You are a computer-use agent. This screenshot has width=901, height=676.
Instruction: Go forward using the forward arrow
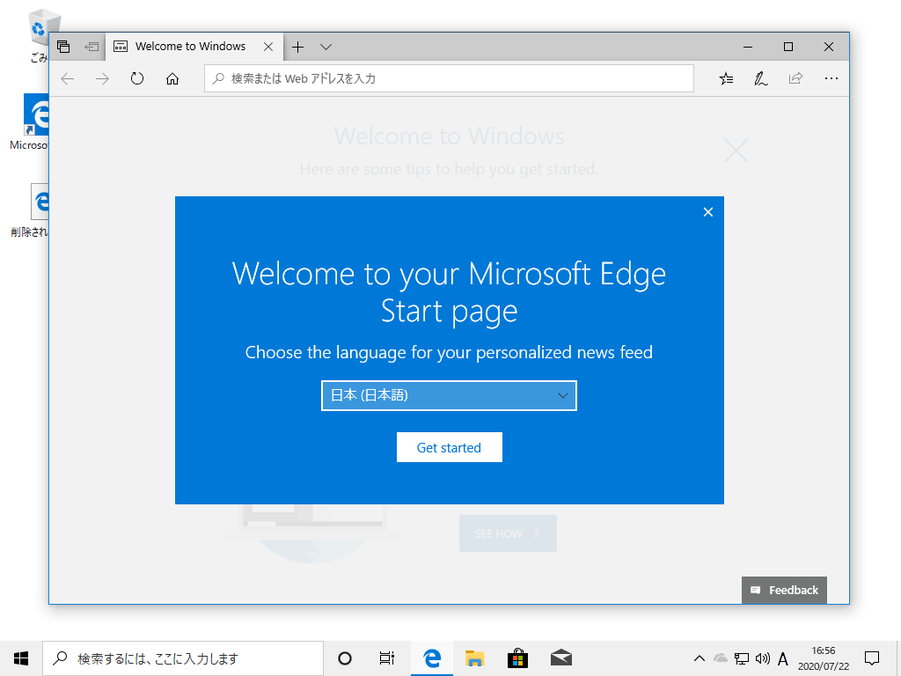pyautogui.click(x=102, y=79)
